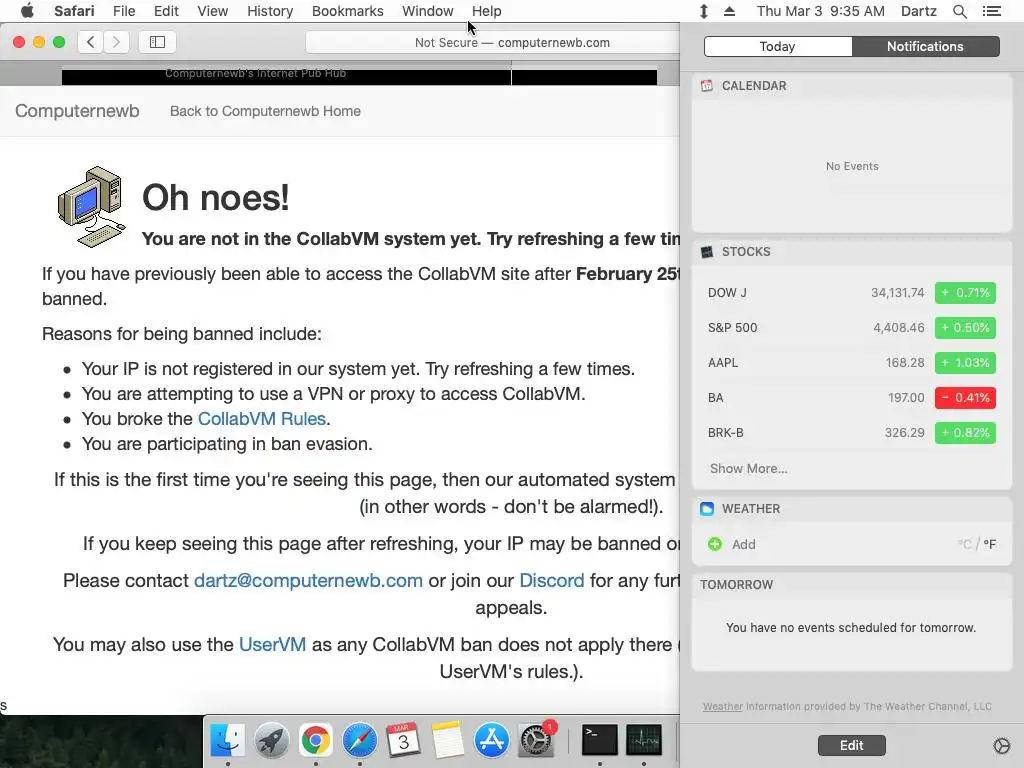This screenshot has height=768, width=1024.
Task: Select the BRK-B stock row
Action: 852,432
